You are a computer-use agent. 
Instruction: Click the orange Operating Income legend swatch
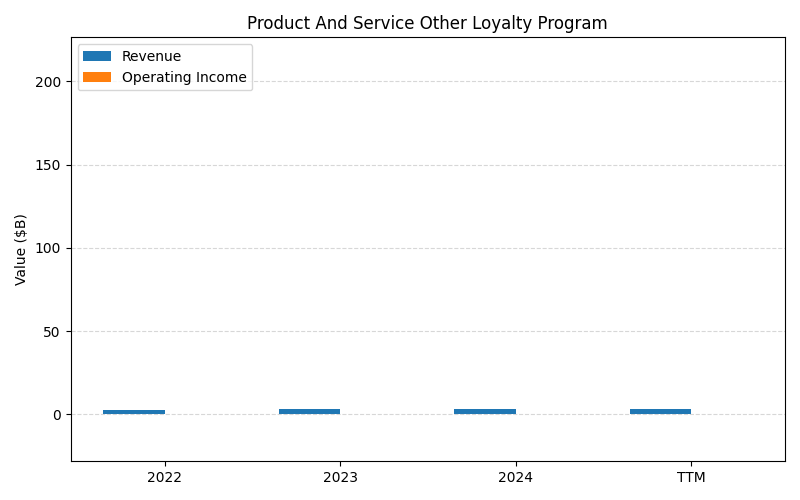click(97, 77)
